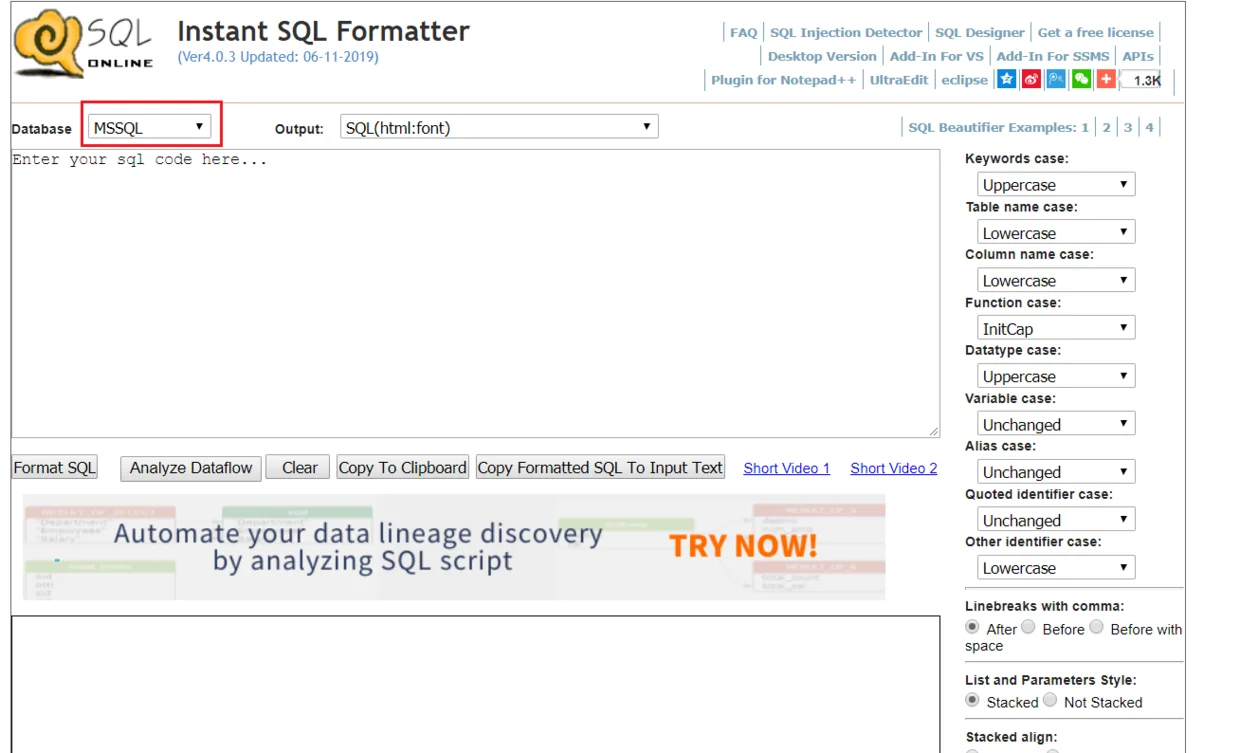This screenshot has width=1240, height=753.
Task: Open Add-In For VS link
Action: click(937, 57)
